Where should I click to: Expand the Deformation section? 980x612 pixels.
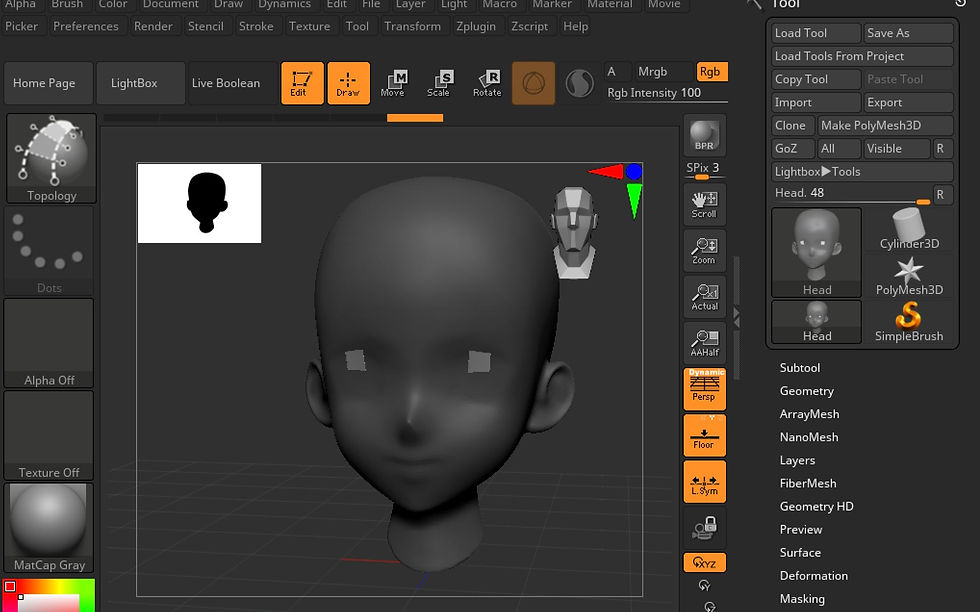pos(813,576)
